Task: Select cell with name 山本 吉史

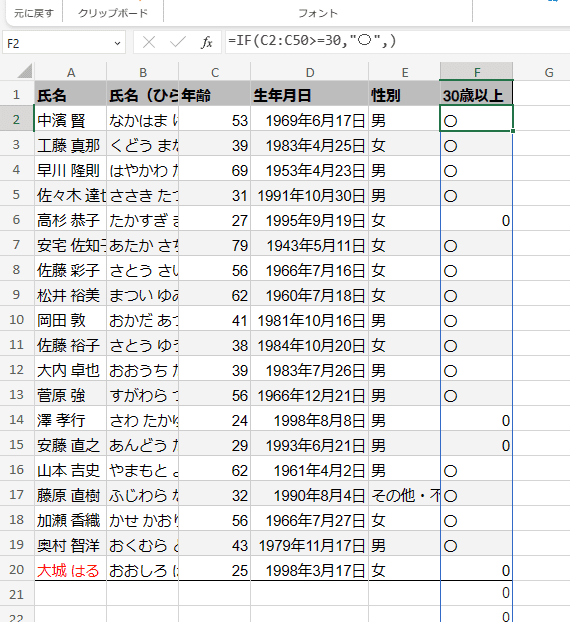Action: click(x=71, y=469)
